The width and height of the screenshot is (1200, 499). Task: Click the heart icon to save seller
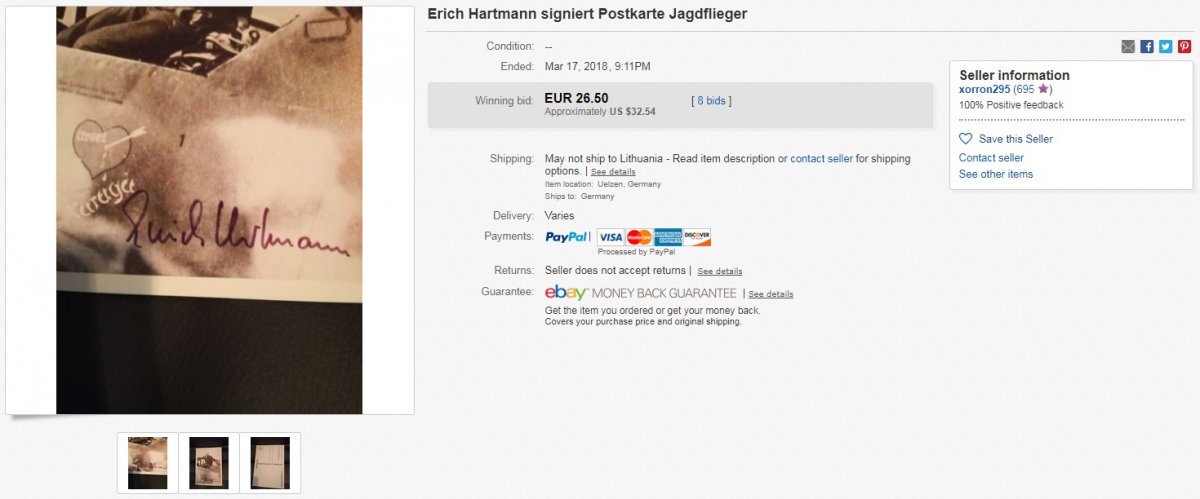coord(966,139)
